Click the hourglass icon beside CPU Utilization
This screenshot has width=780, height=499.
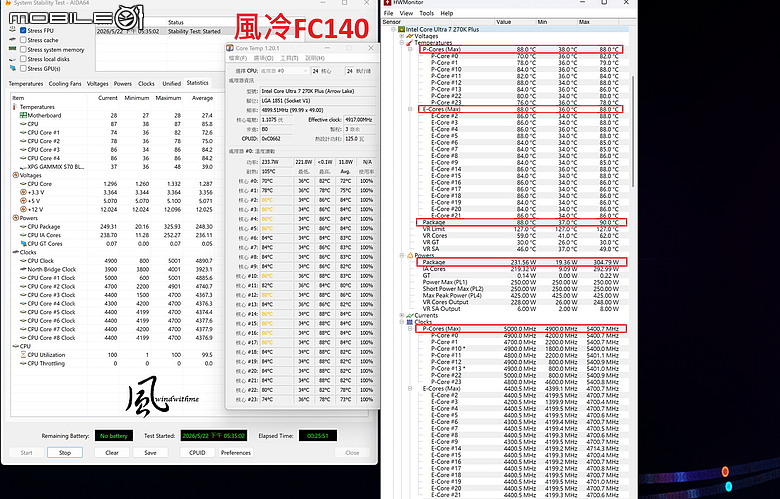point(23,355)
